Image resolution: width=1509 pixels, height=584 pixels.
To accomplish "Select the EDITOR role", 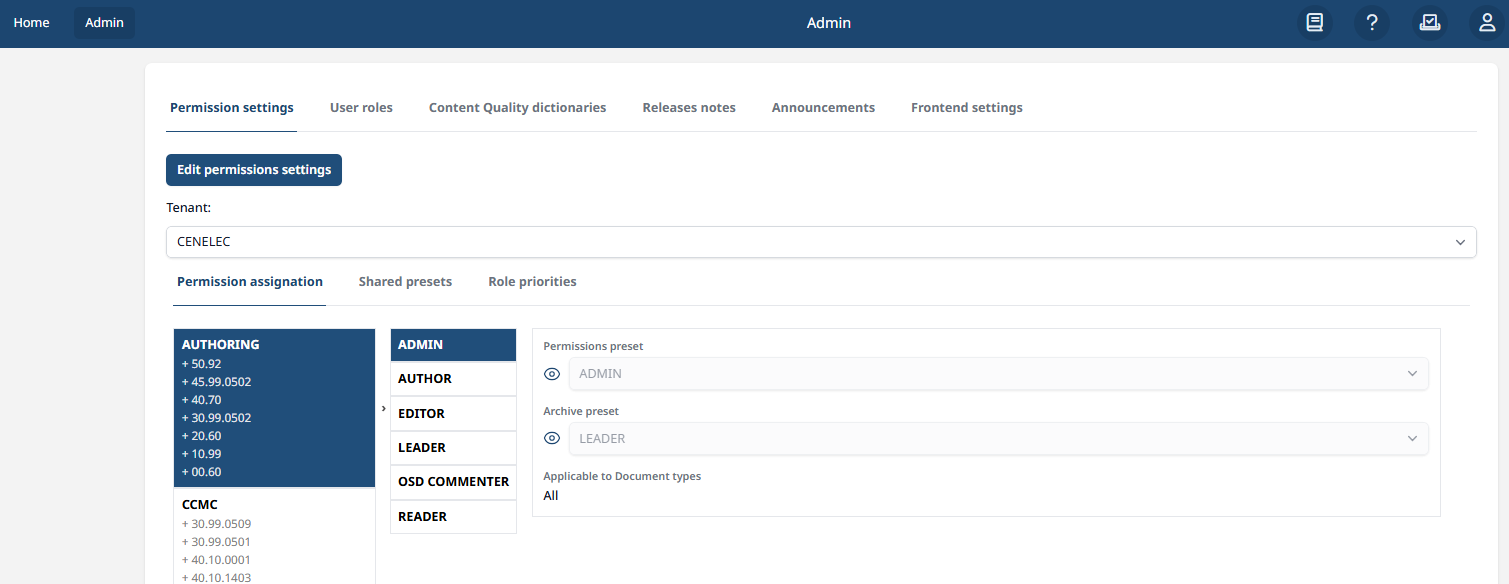I will click(453, 414).
